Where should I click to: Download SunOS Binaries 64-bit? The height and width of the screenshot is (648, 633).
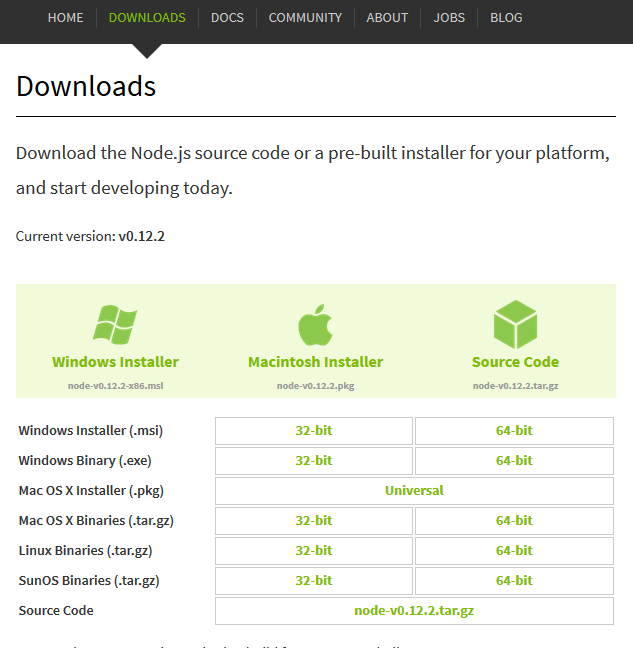[x=514, y=581]
